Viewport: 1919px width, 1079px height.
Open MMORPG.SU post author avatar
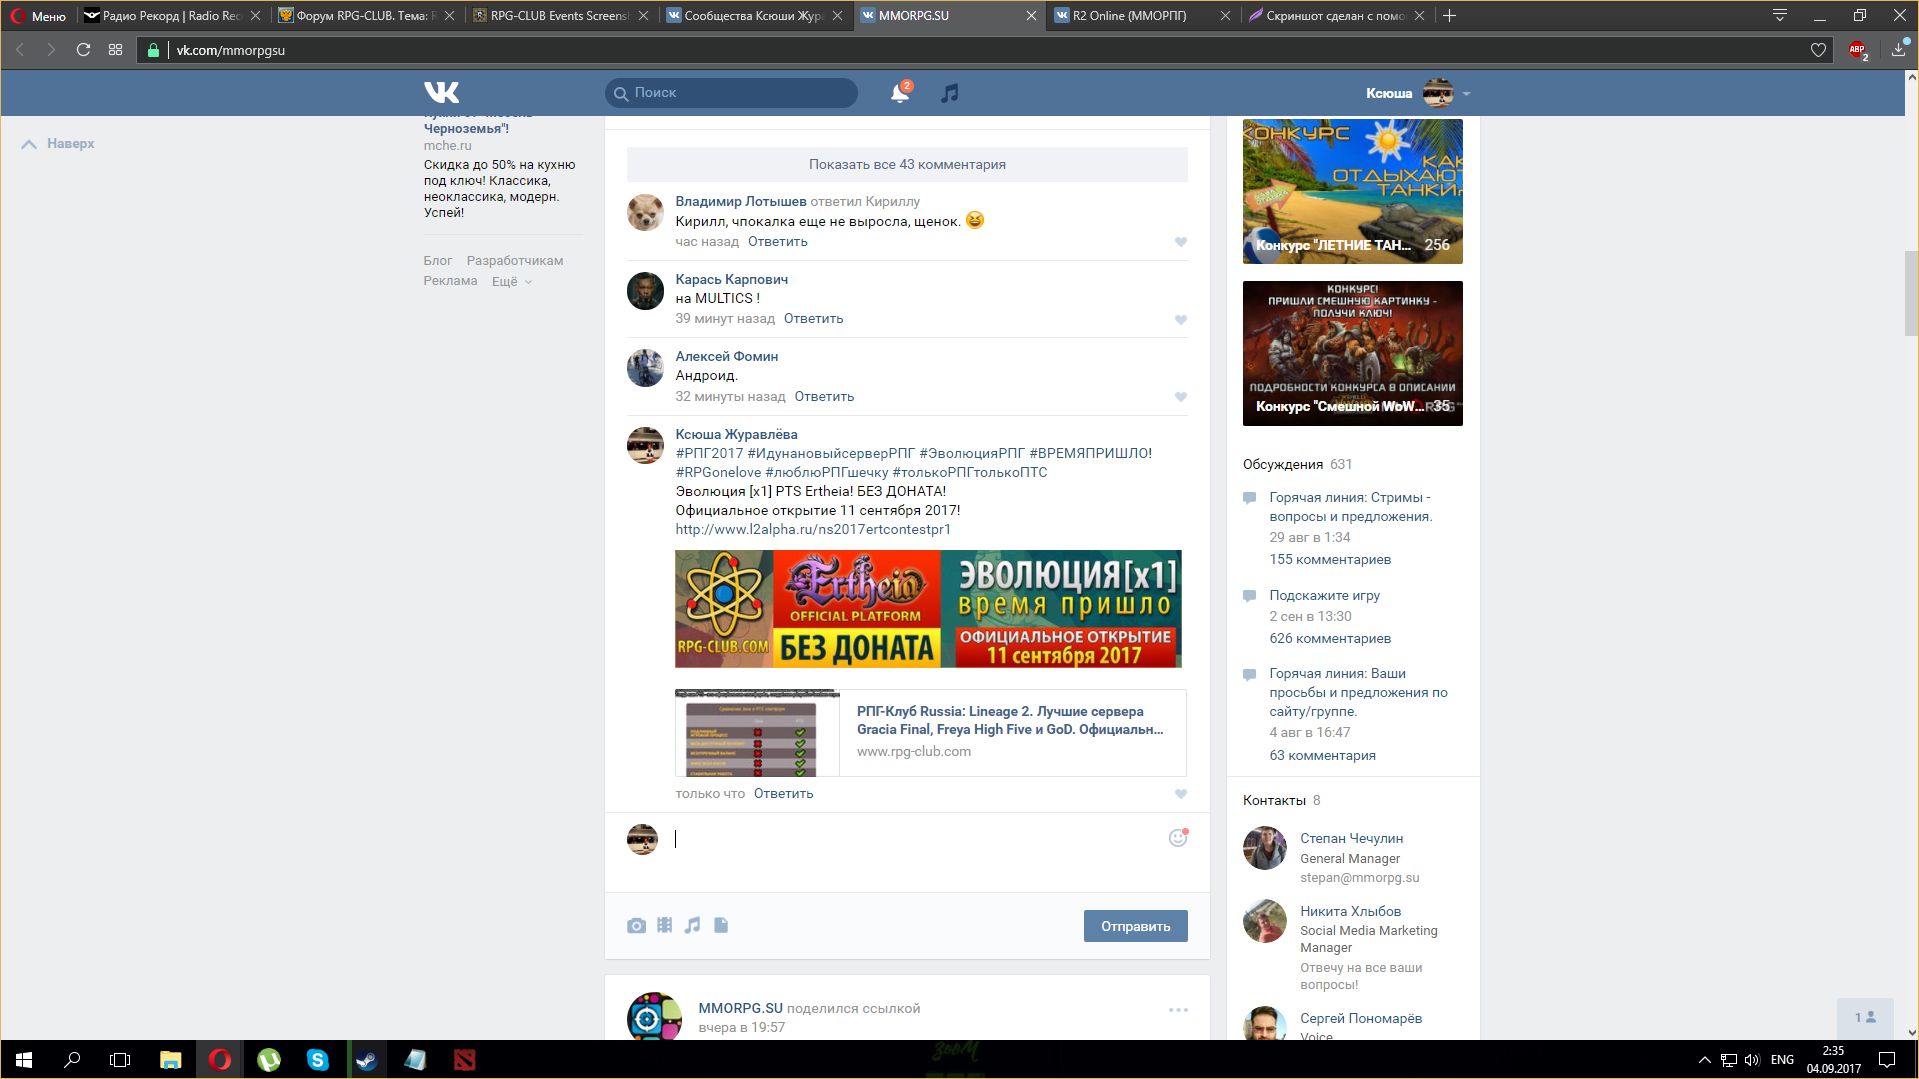[x=654, y=1016]
